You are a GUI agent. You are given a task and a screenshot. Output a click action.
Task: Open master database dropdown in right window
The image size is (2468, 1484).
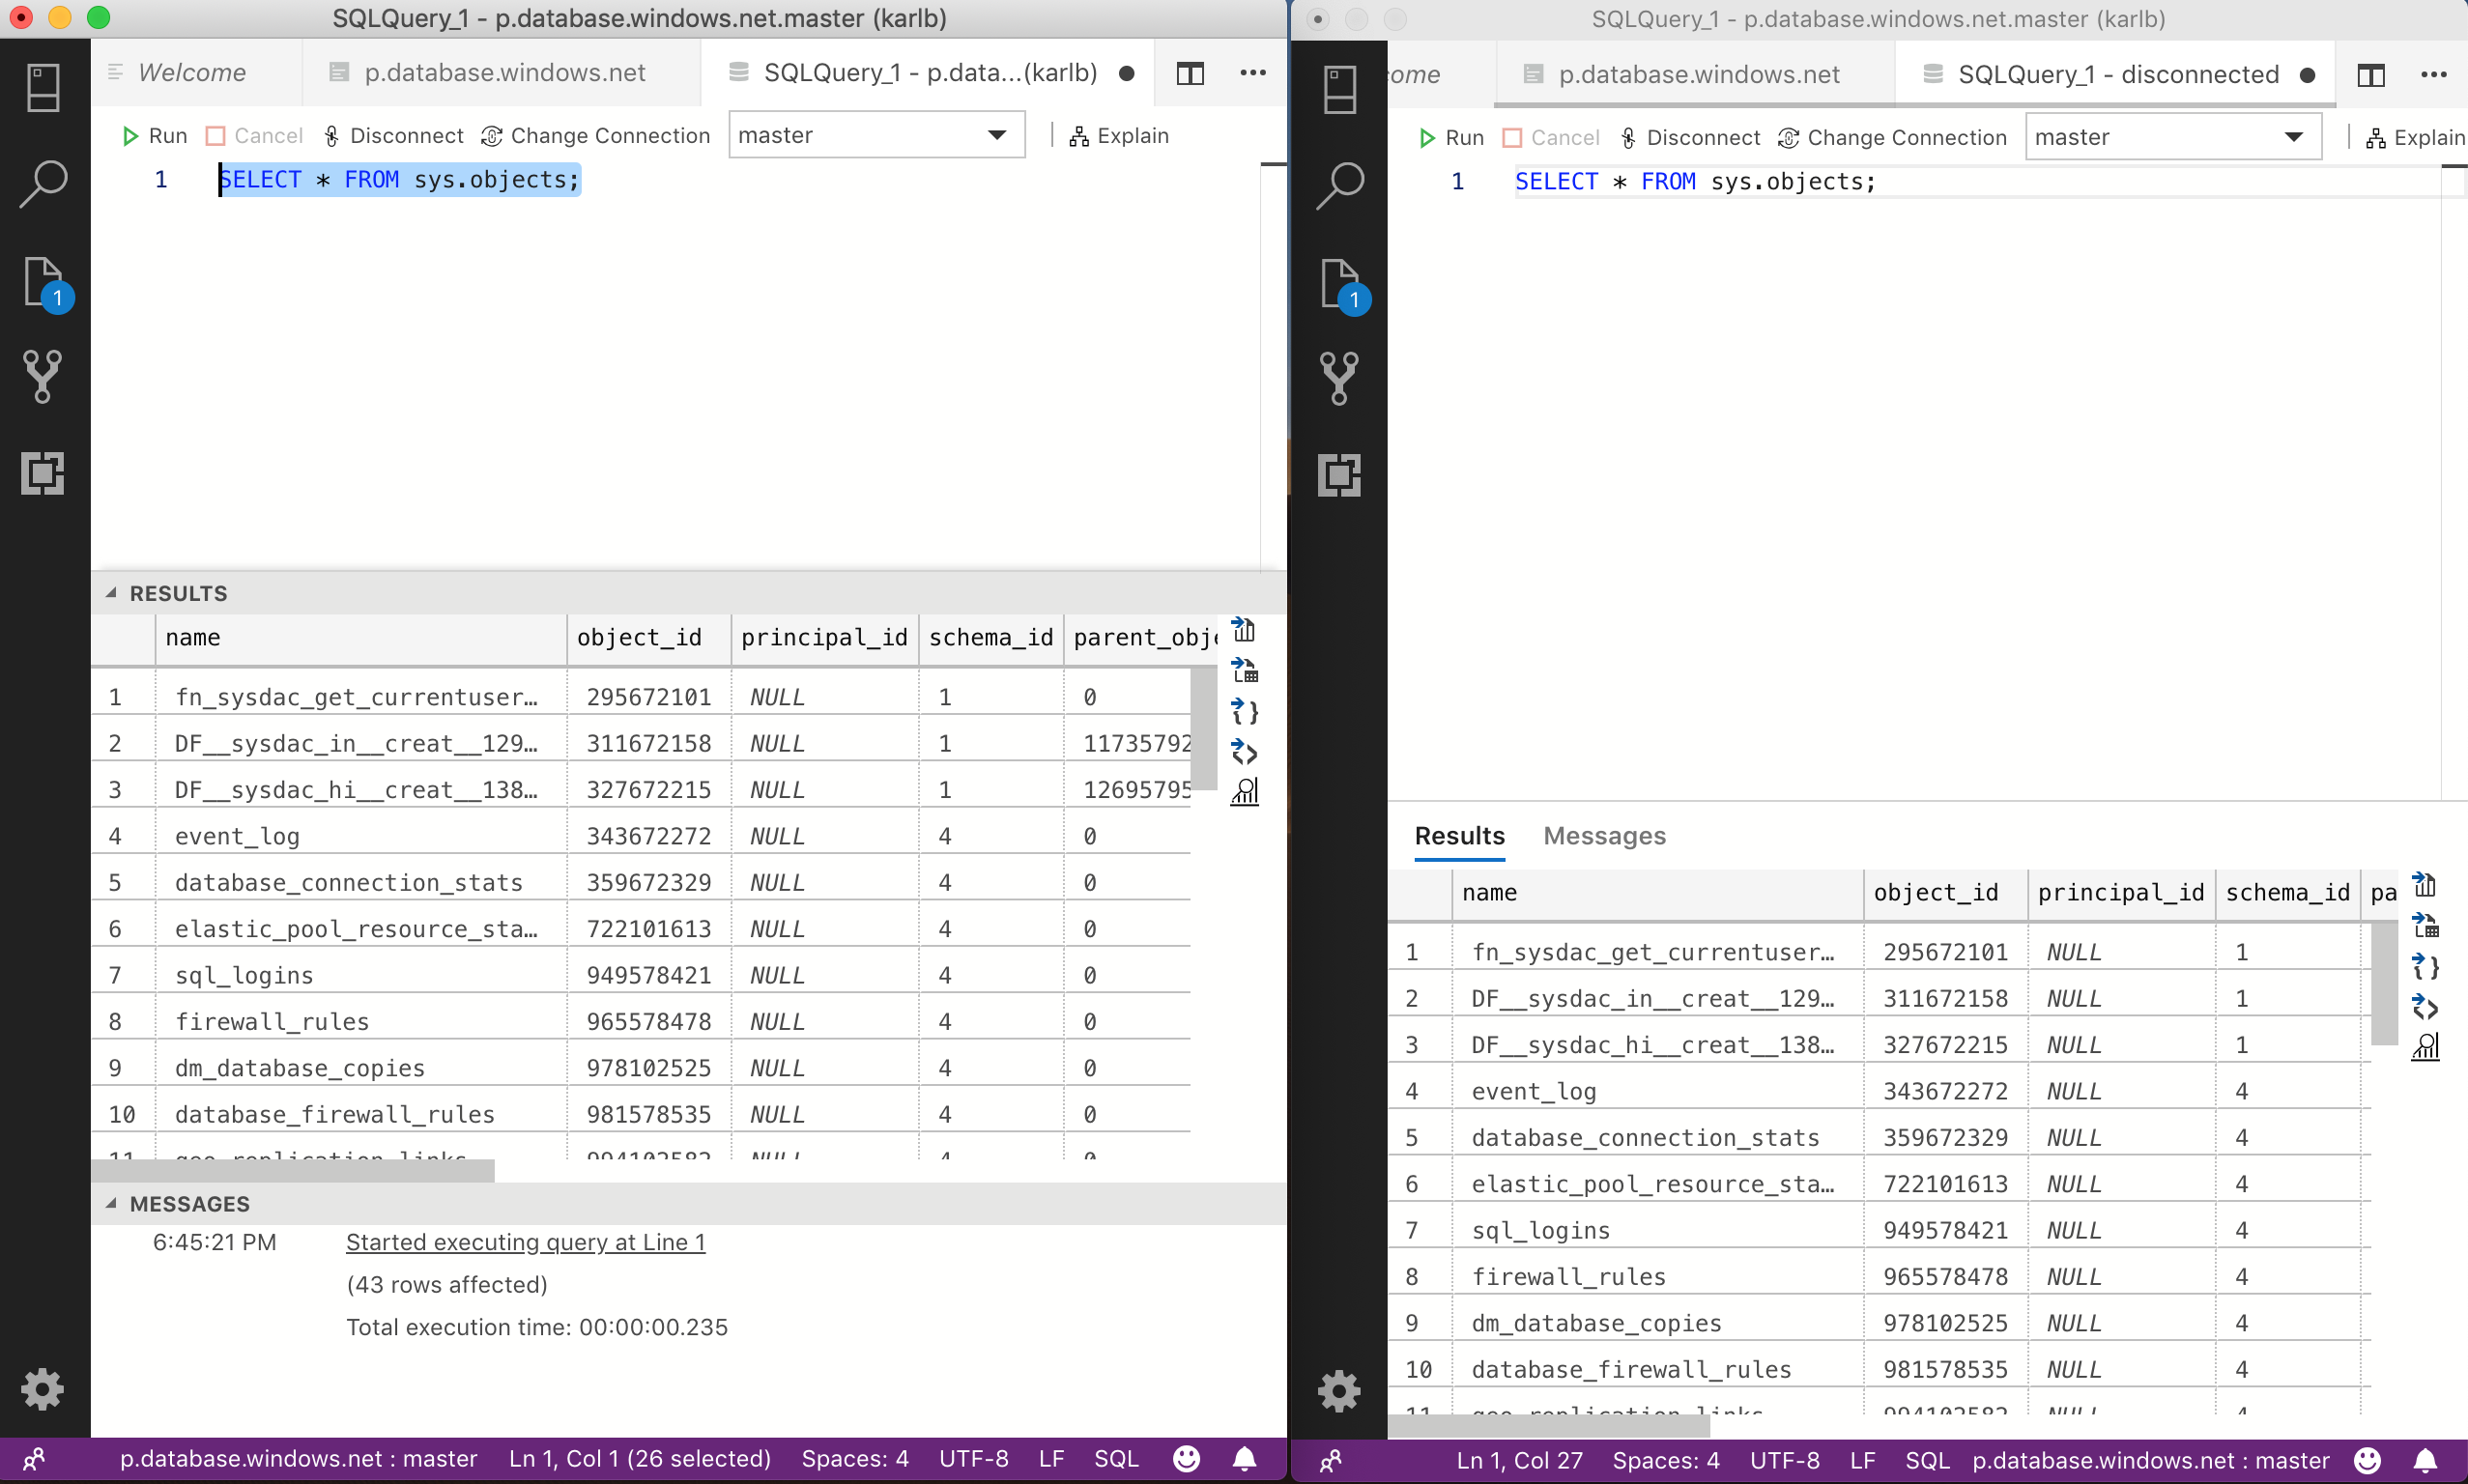click(x=2173, y=137)
